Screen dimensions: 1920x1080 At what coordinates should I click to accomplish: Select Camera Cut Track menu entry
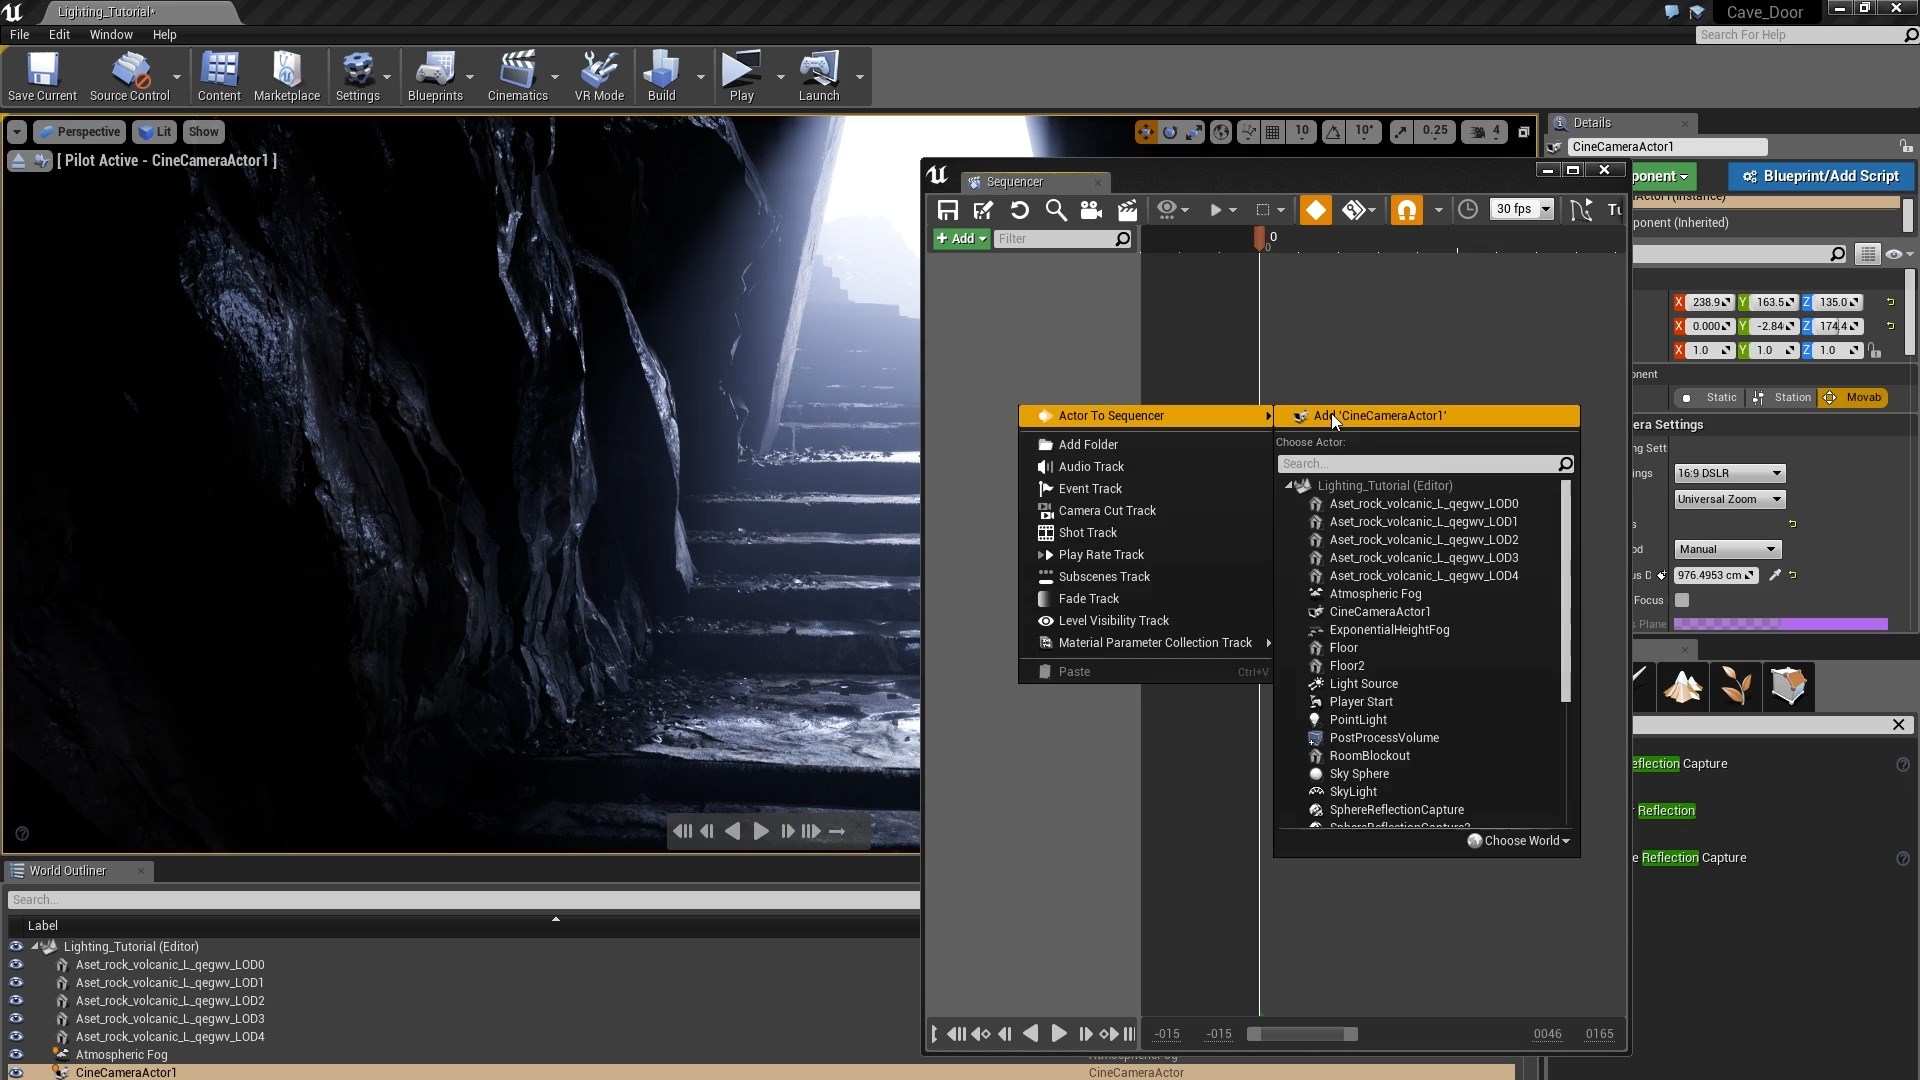(1107, 511)
